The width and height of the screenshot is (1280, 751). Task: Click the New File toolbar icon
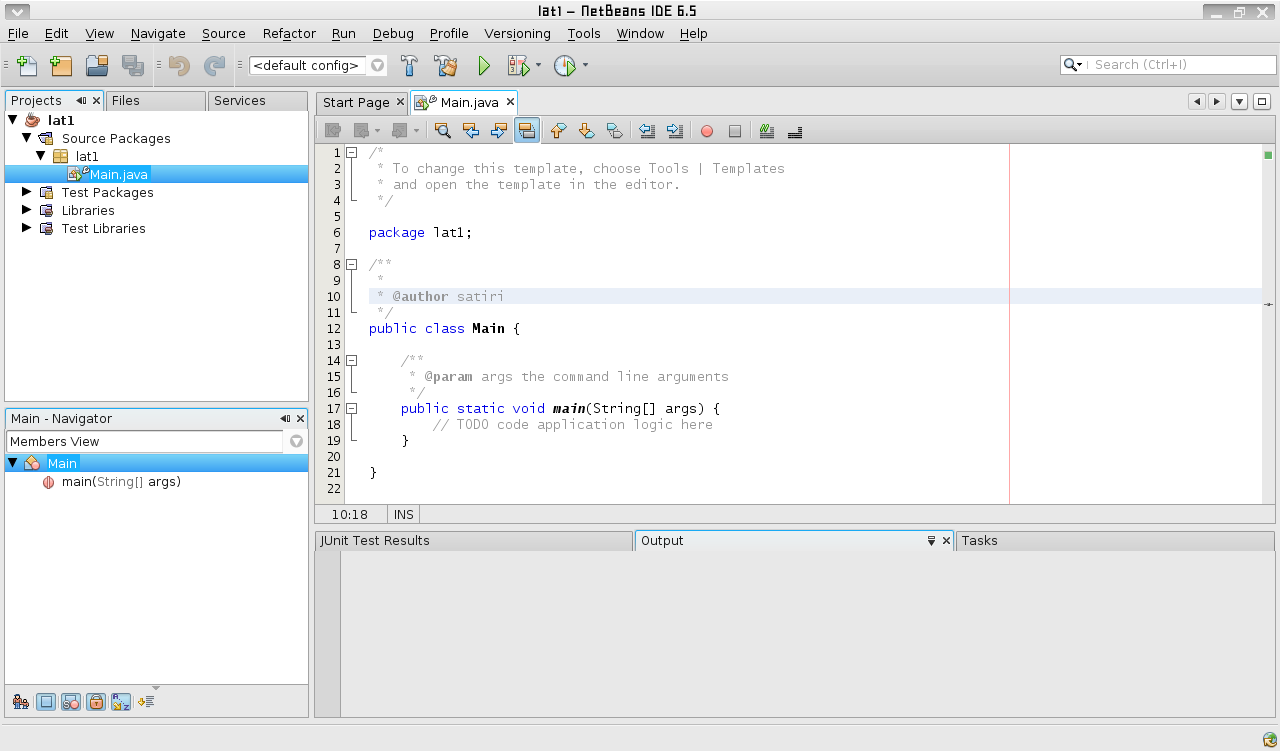[x=27, y=66]
